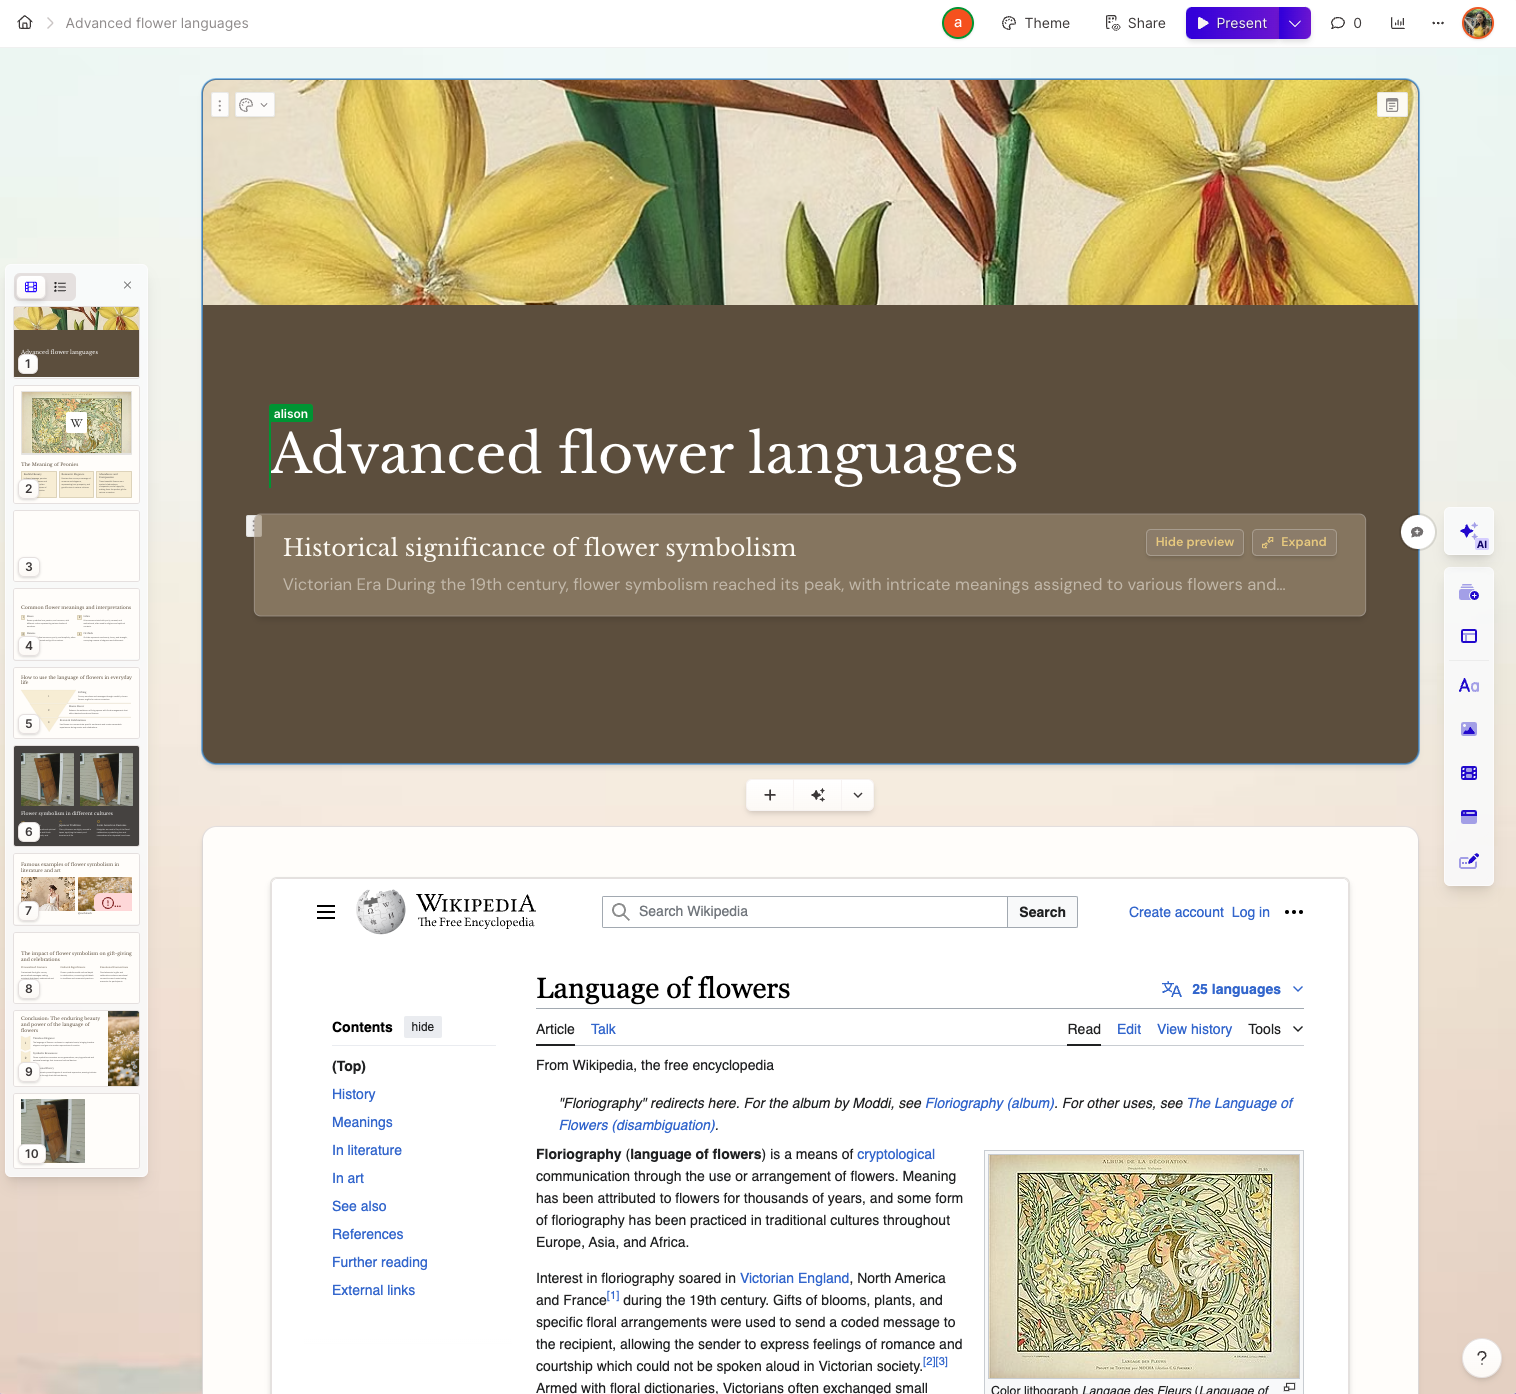Select slide thumbnail 8
This screenshot has height=1394, width=1516.
76,968
